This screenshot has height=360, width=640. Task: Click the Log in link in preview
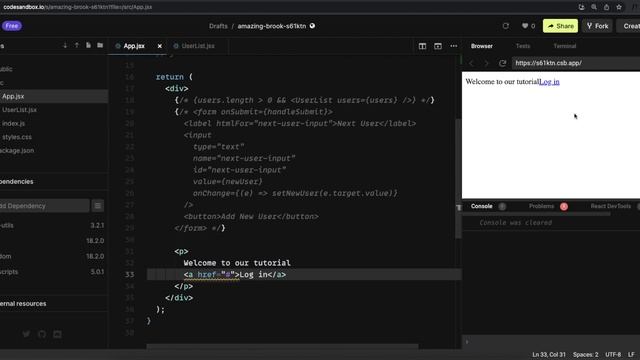(549, 82)
